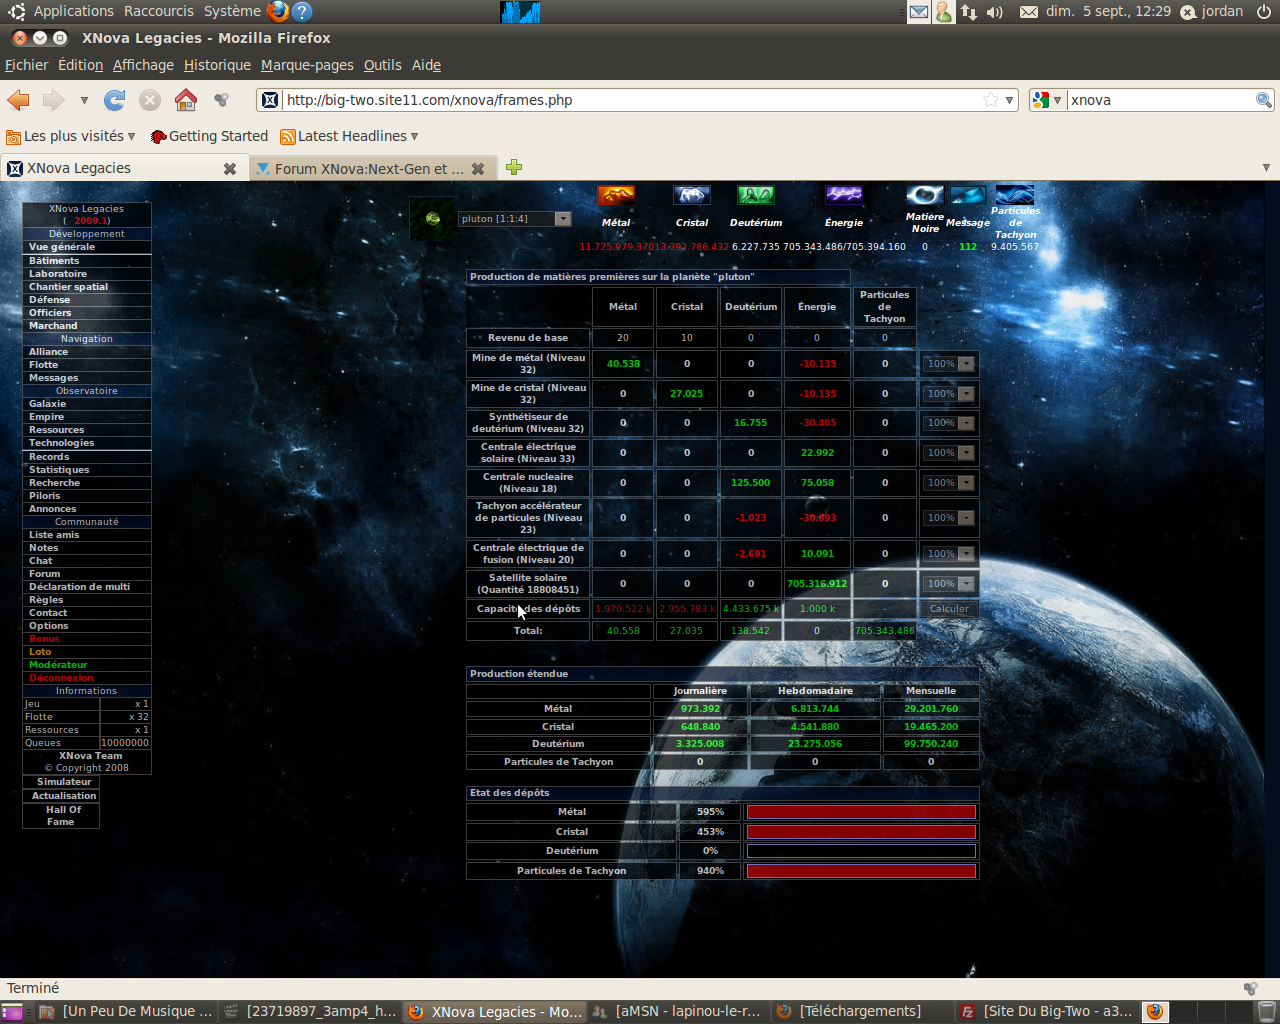Open the Outils menu
This screenshot has width=1280, height=1024.
382,65
